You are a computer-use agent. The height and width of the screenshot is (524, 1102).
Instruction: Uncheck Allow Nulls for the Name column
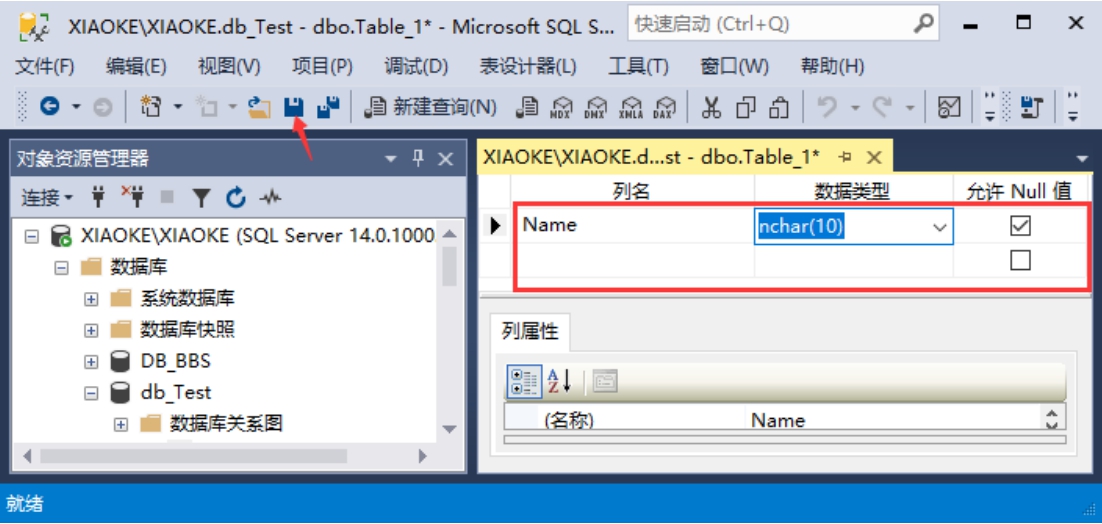click(x=1020, y=225)
